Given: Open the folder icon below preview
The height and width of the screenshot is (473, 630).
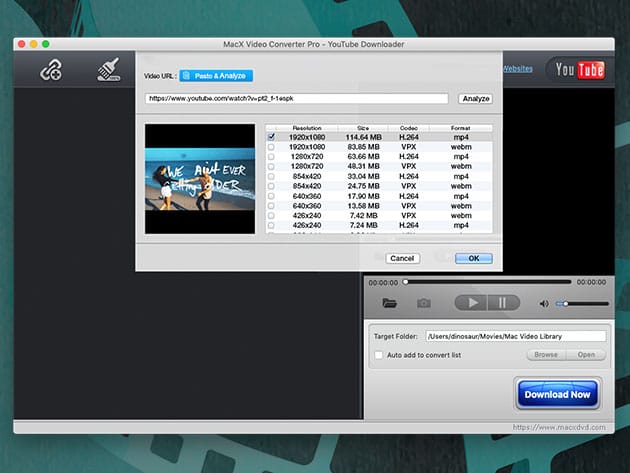Looking at the screenshot, I should pos(390,303).
